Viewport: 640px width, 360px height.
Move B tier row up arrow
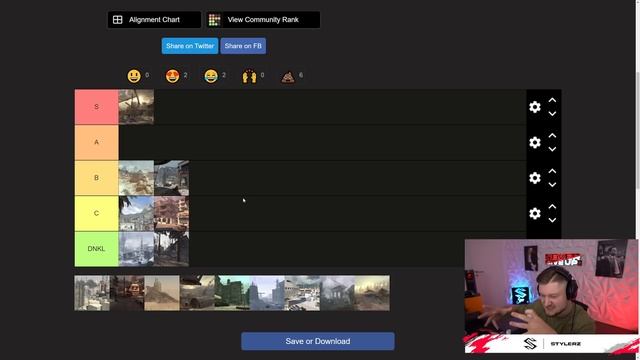point(552,171)
